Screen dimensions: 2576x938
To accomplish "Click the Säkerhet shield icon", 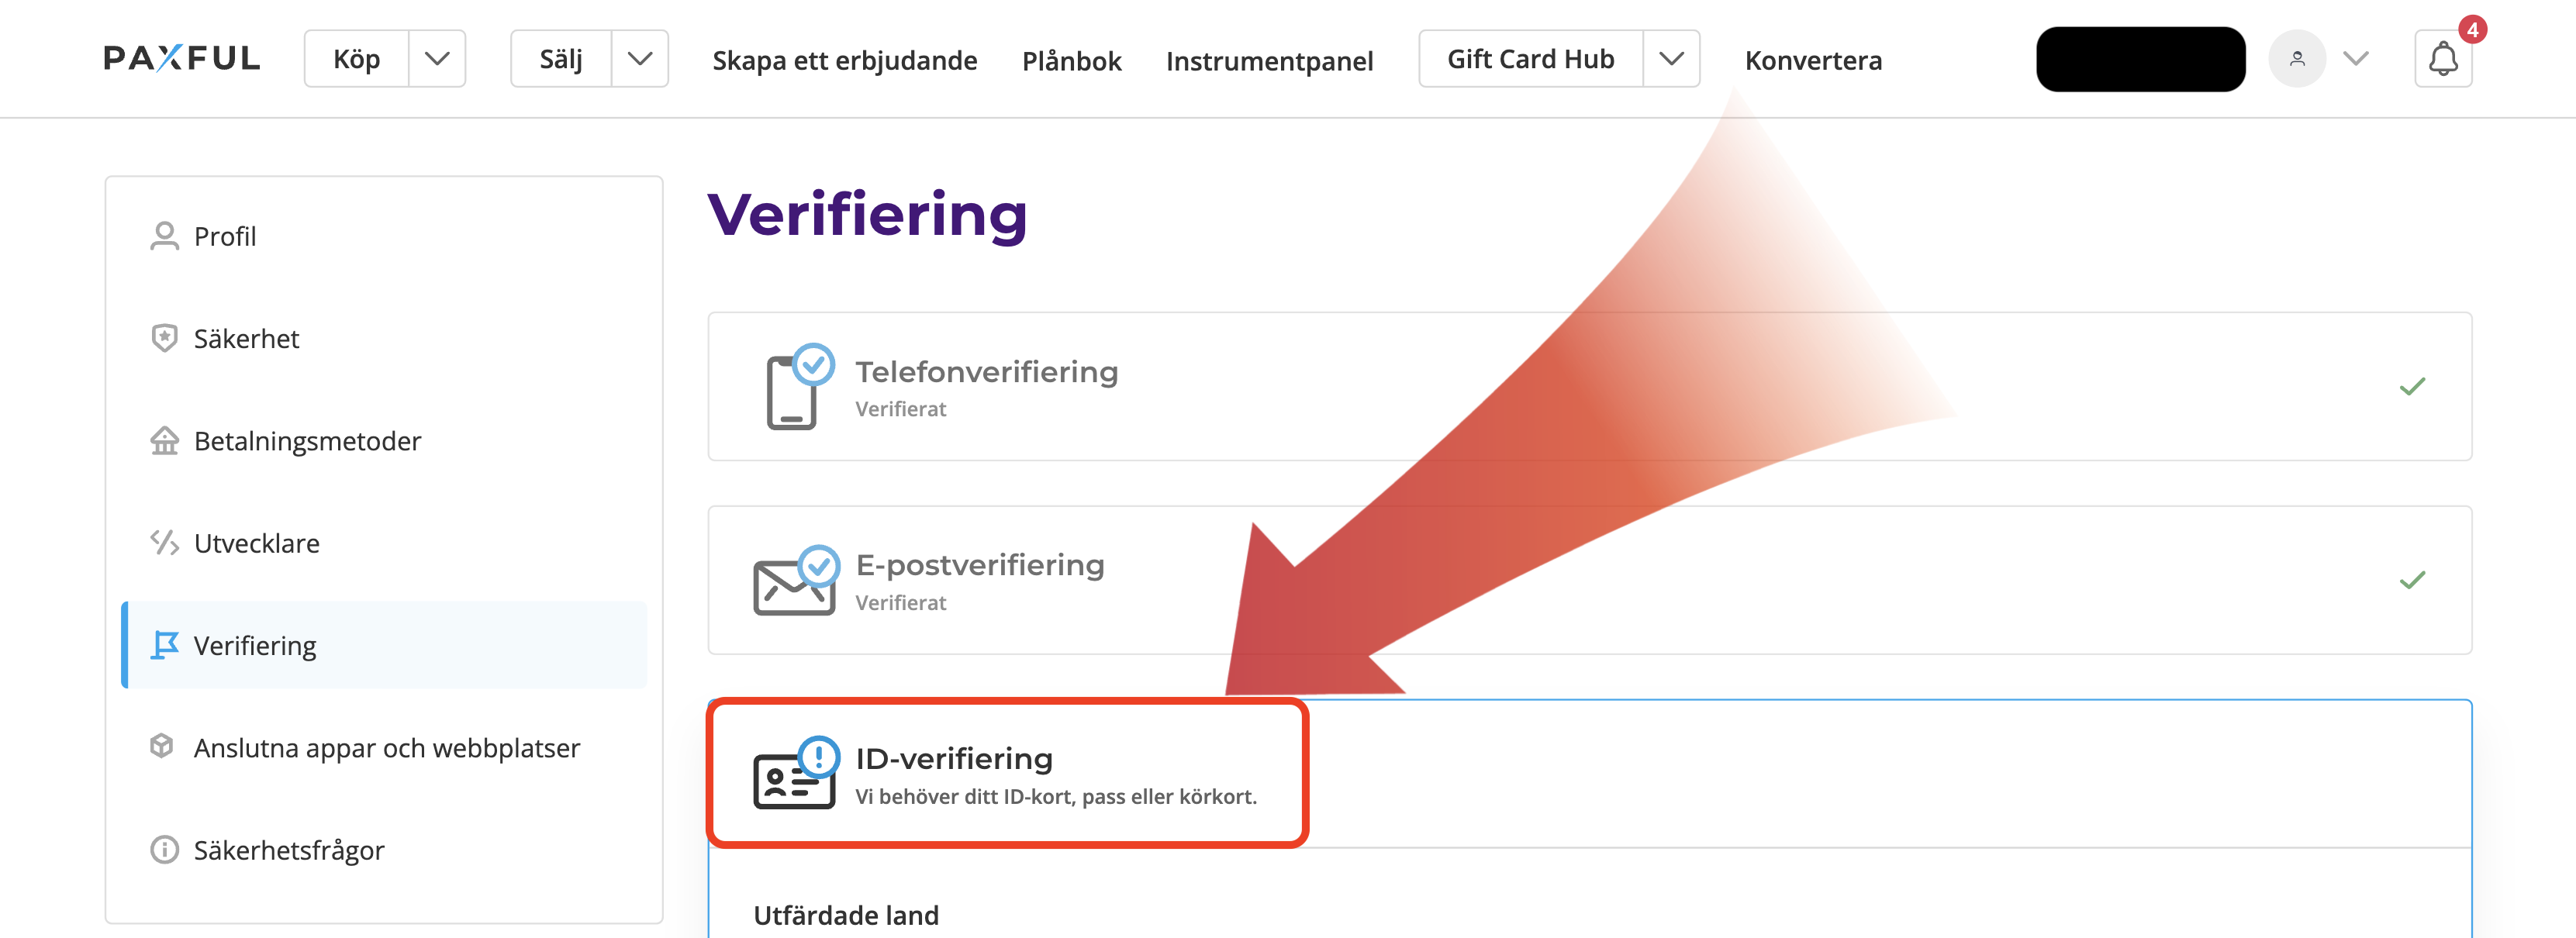I will (x=164, y=338).
